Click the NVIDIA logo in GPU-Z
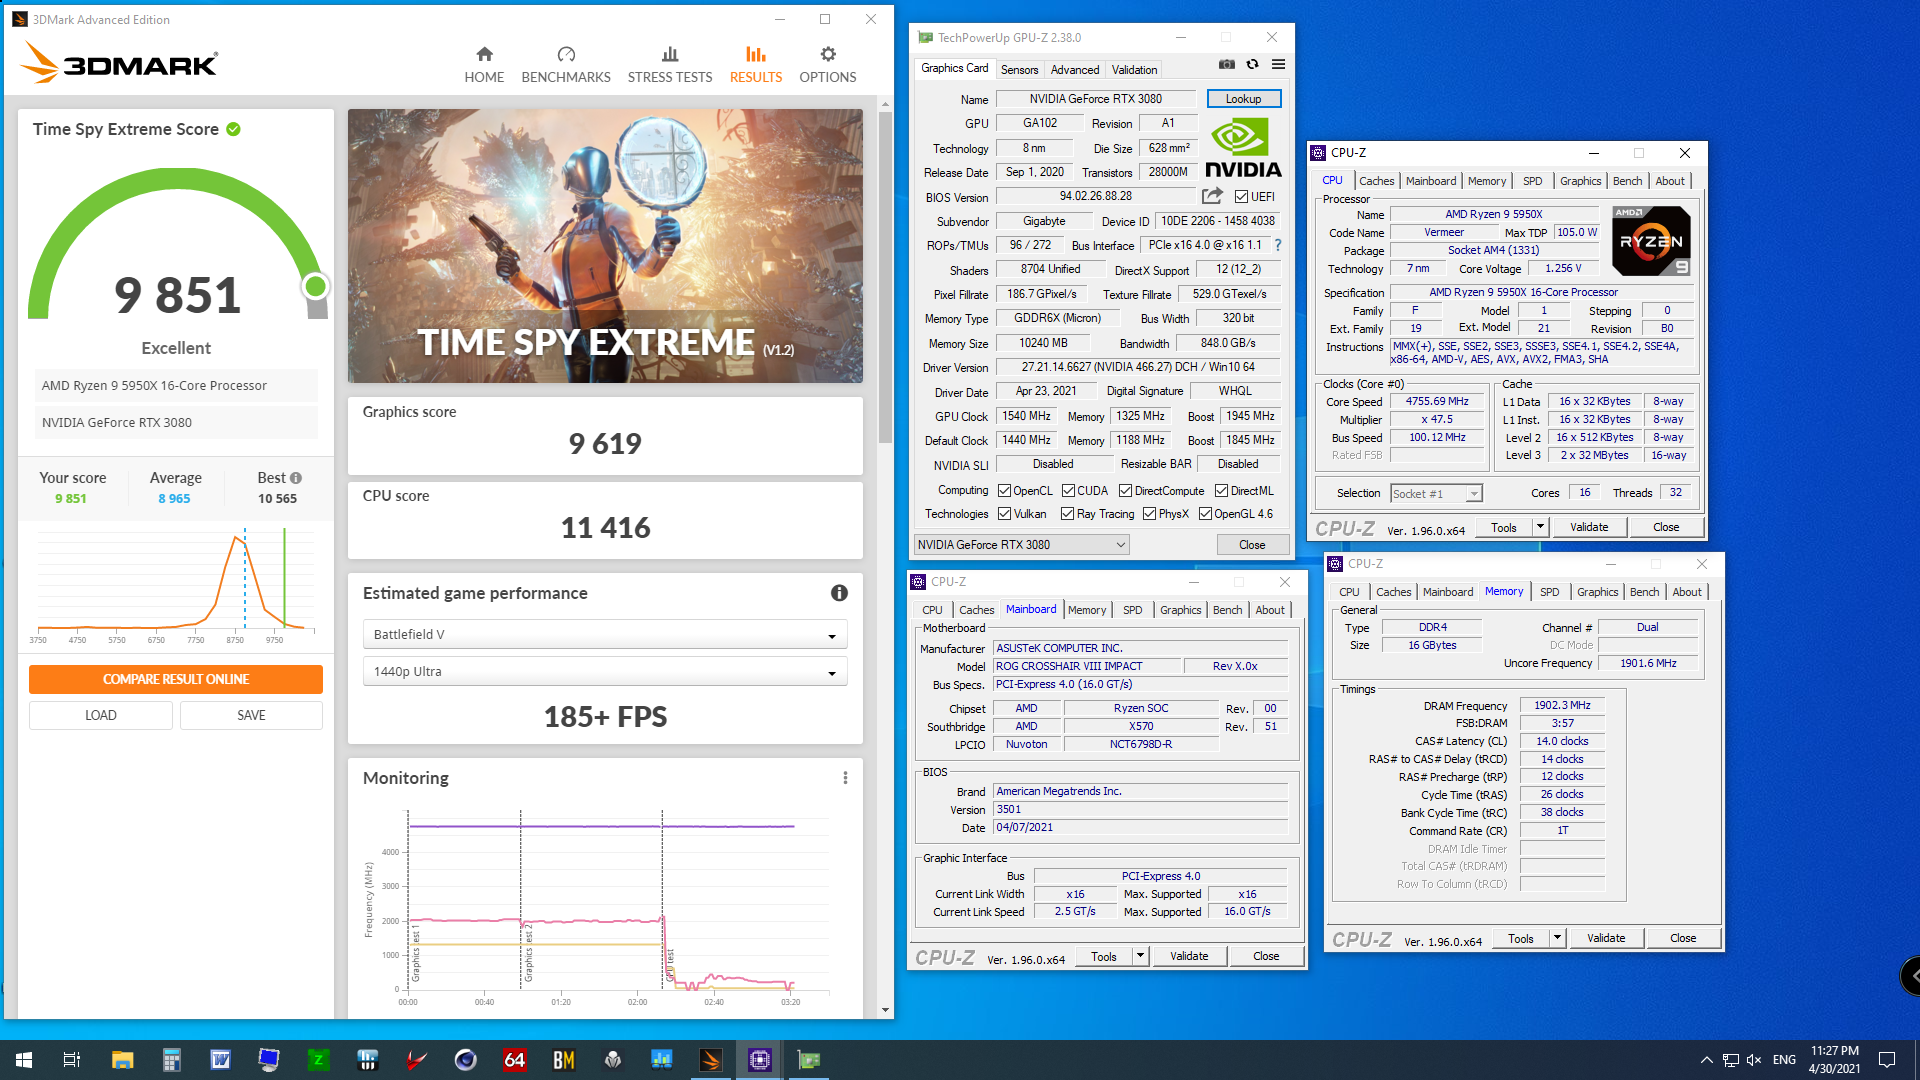 (x=1243, y=148)
